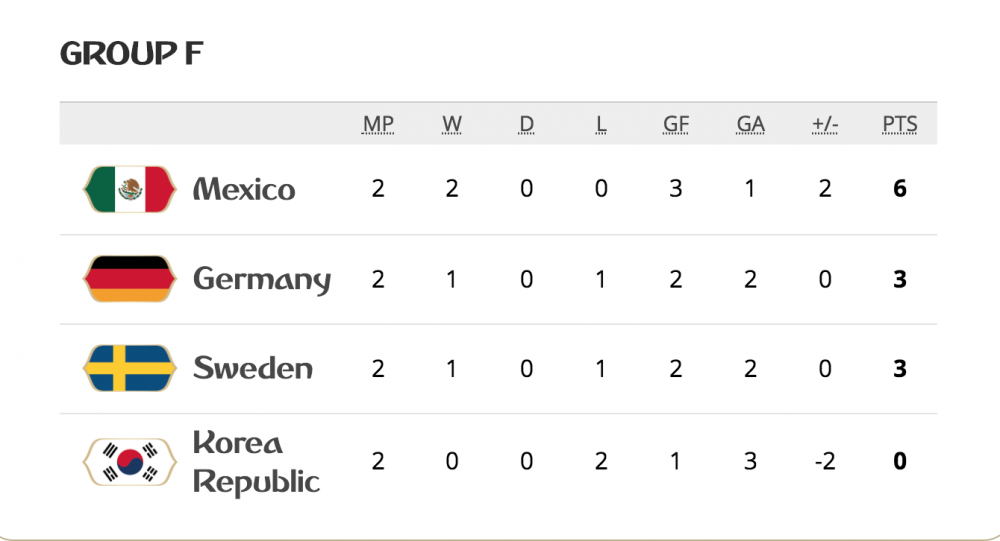The width and height of the screenshot is (1000, 541).
Task: Click the PTS column header
Action: click(899, 125)
